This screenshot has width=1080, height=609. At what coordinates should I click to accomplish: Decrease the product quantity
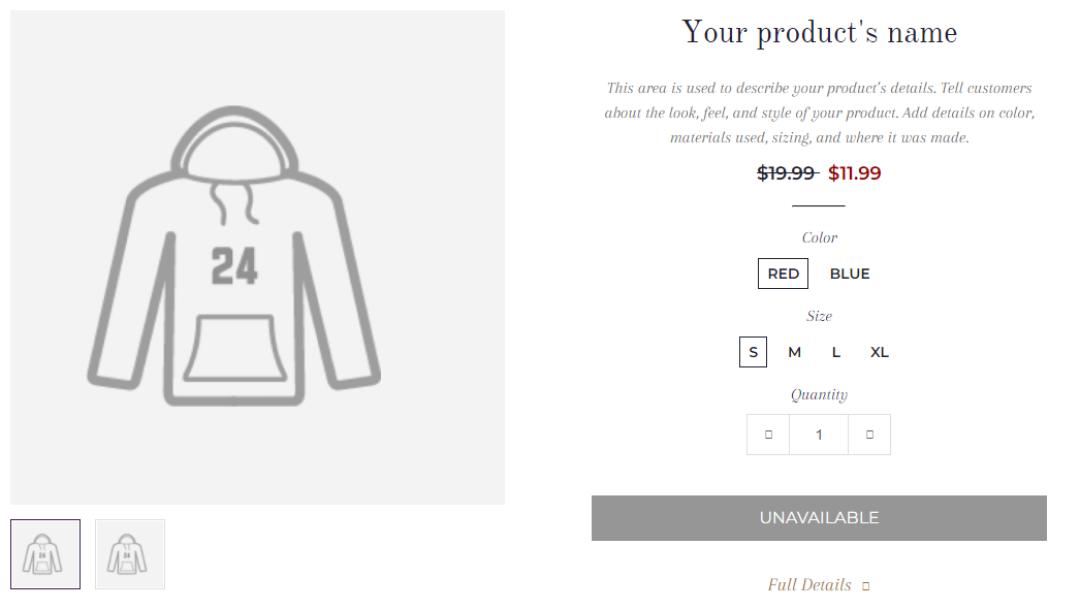[768, 435]
